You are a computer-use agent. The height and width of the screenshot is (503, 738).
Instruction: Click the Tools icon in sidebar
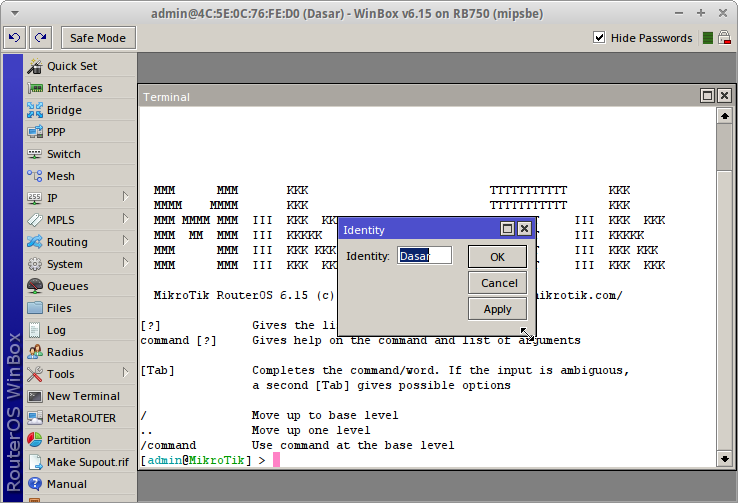pyautogui.click(x=34, y=374)
